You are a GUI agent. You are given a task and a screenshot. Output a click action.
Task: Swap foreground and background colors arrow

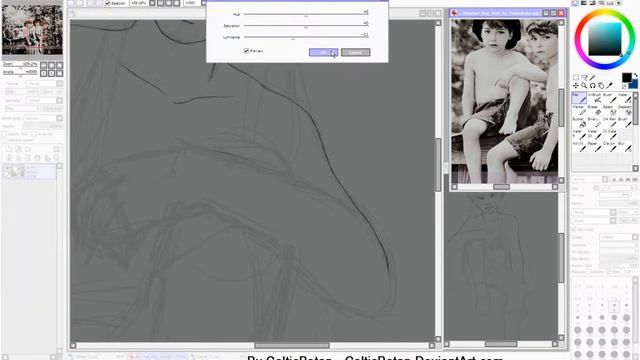(x=635, y=76)
